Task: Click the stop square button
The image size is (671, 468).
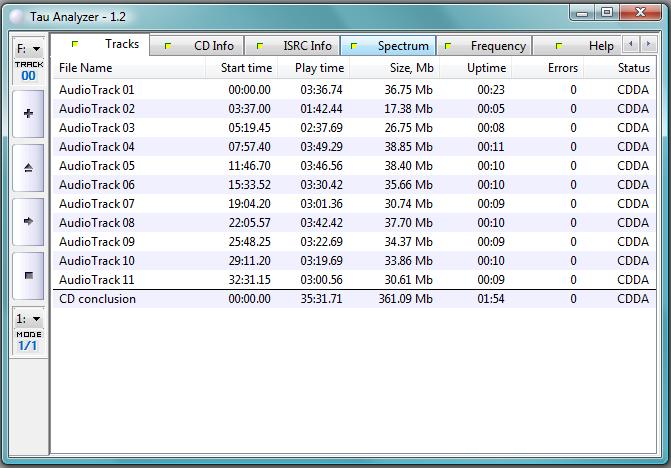Action: click(x=28, y=275)
